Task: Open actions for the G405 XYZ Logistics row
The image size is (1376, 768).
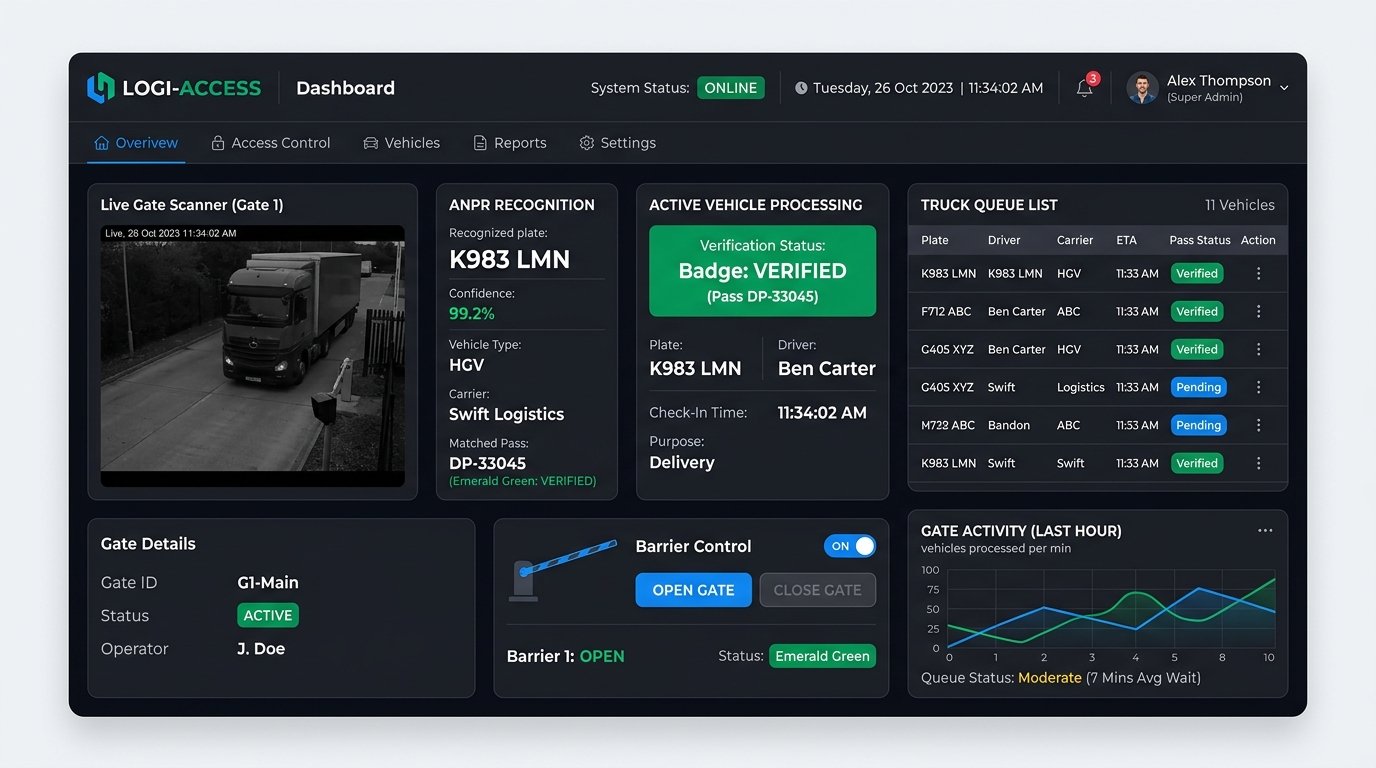Action: click(x=1258, y=387)
